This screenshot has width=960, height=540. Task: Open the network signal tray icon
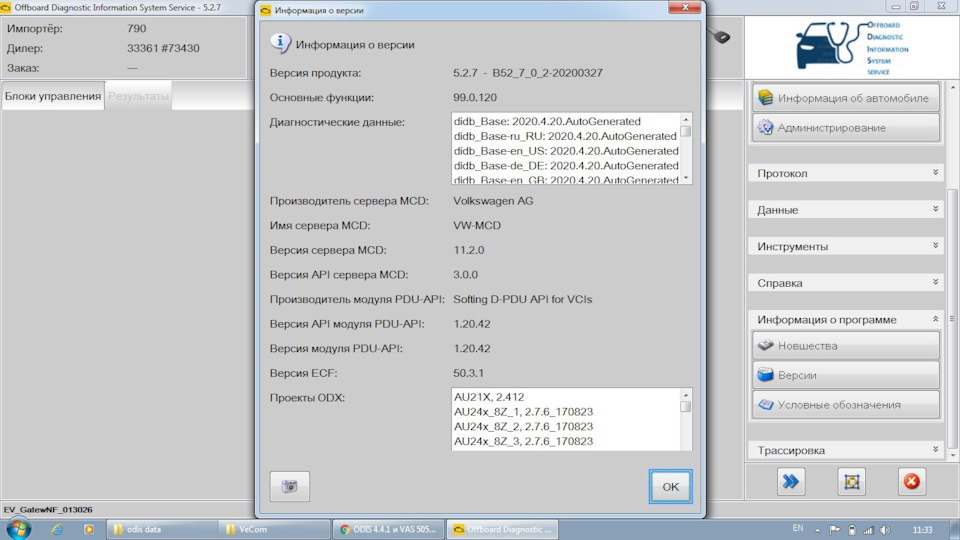(868, 530)
